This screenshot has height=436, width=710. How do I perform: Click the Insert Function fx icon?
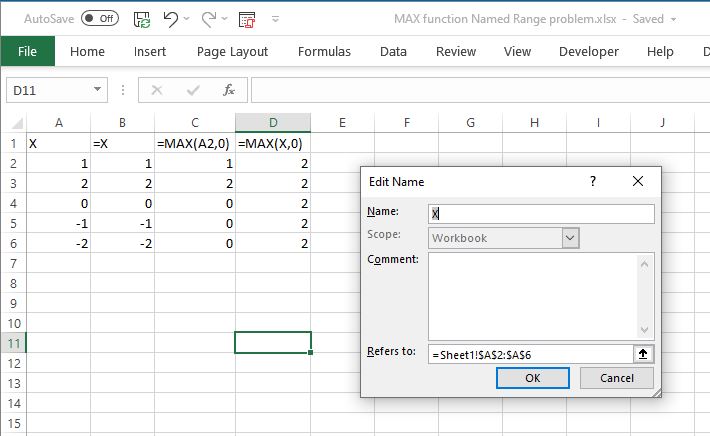pos(229,90)
